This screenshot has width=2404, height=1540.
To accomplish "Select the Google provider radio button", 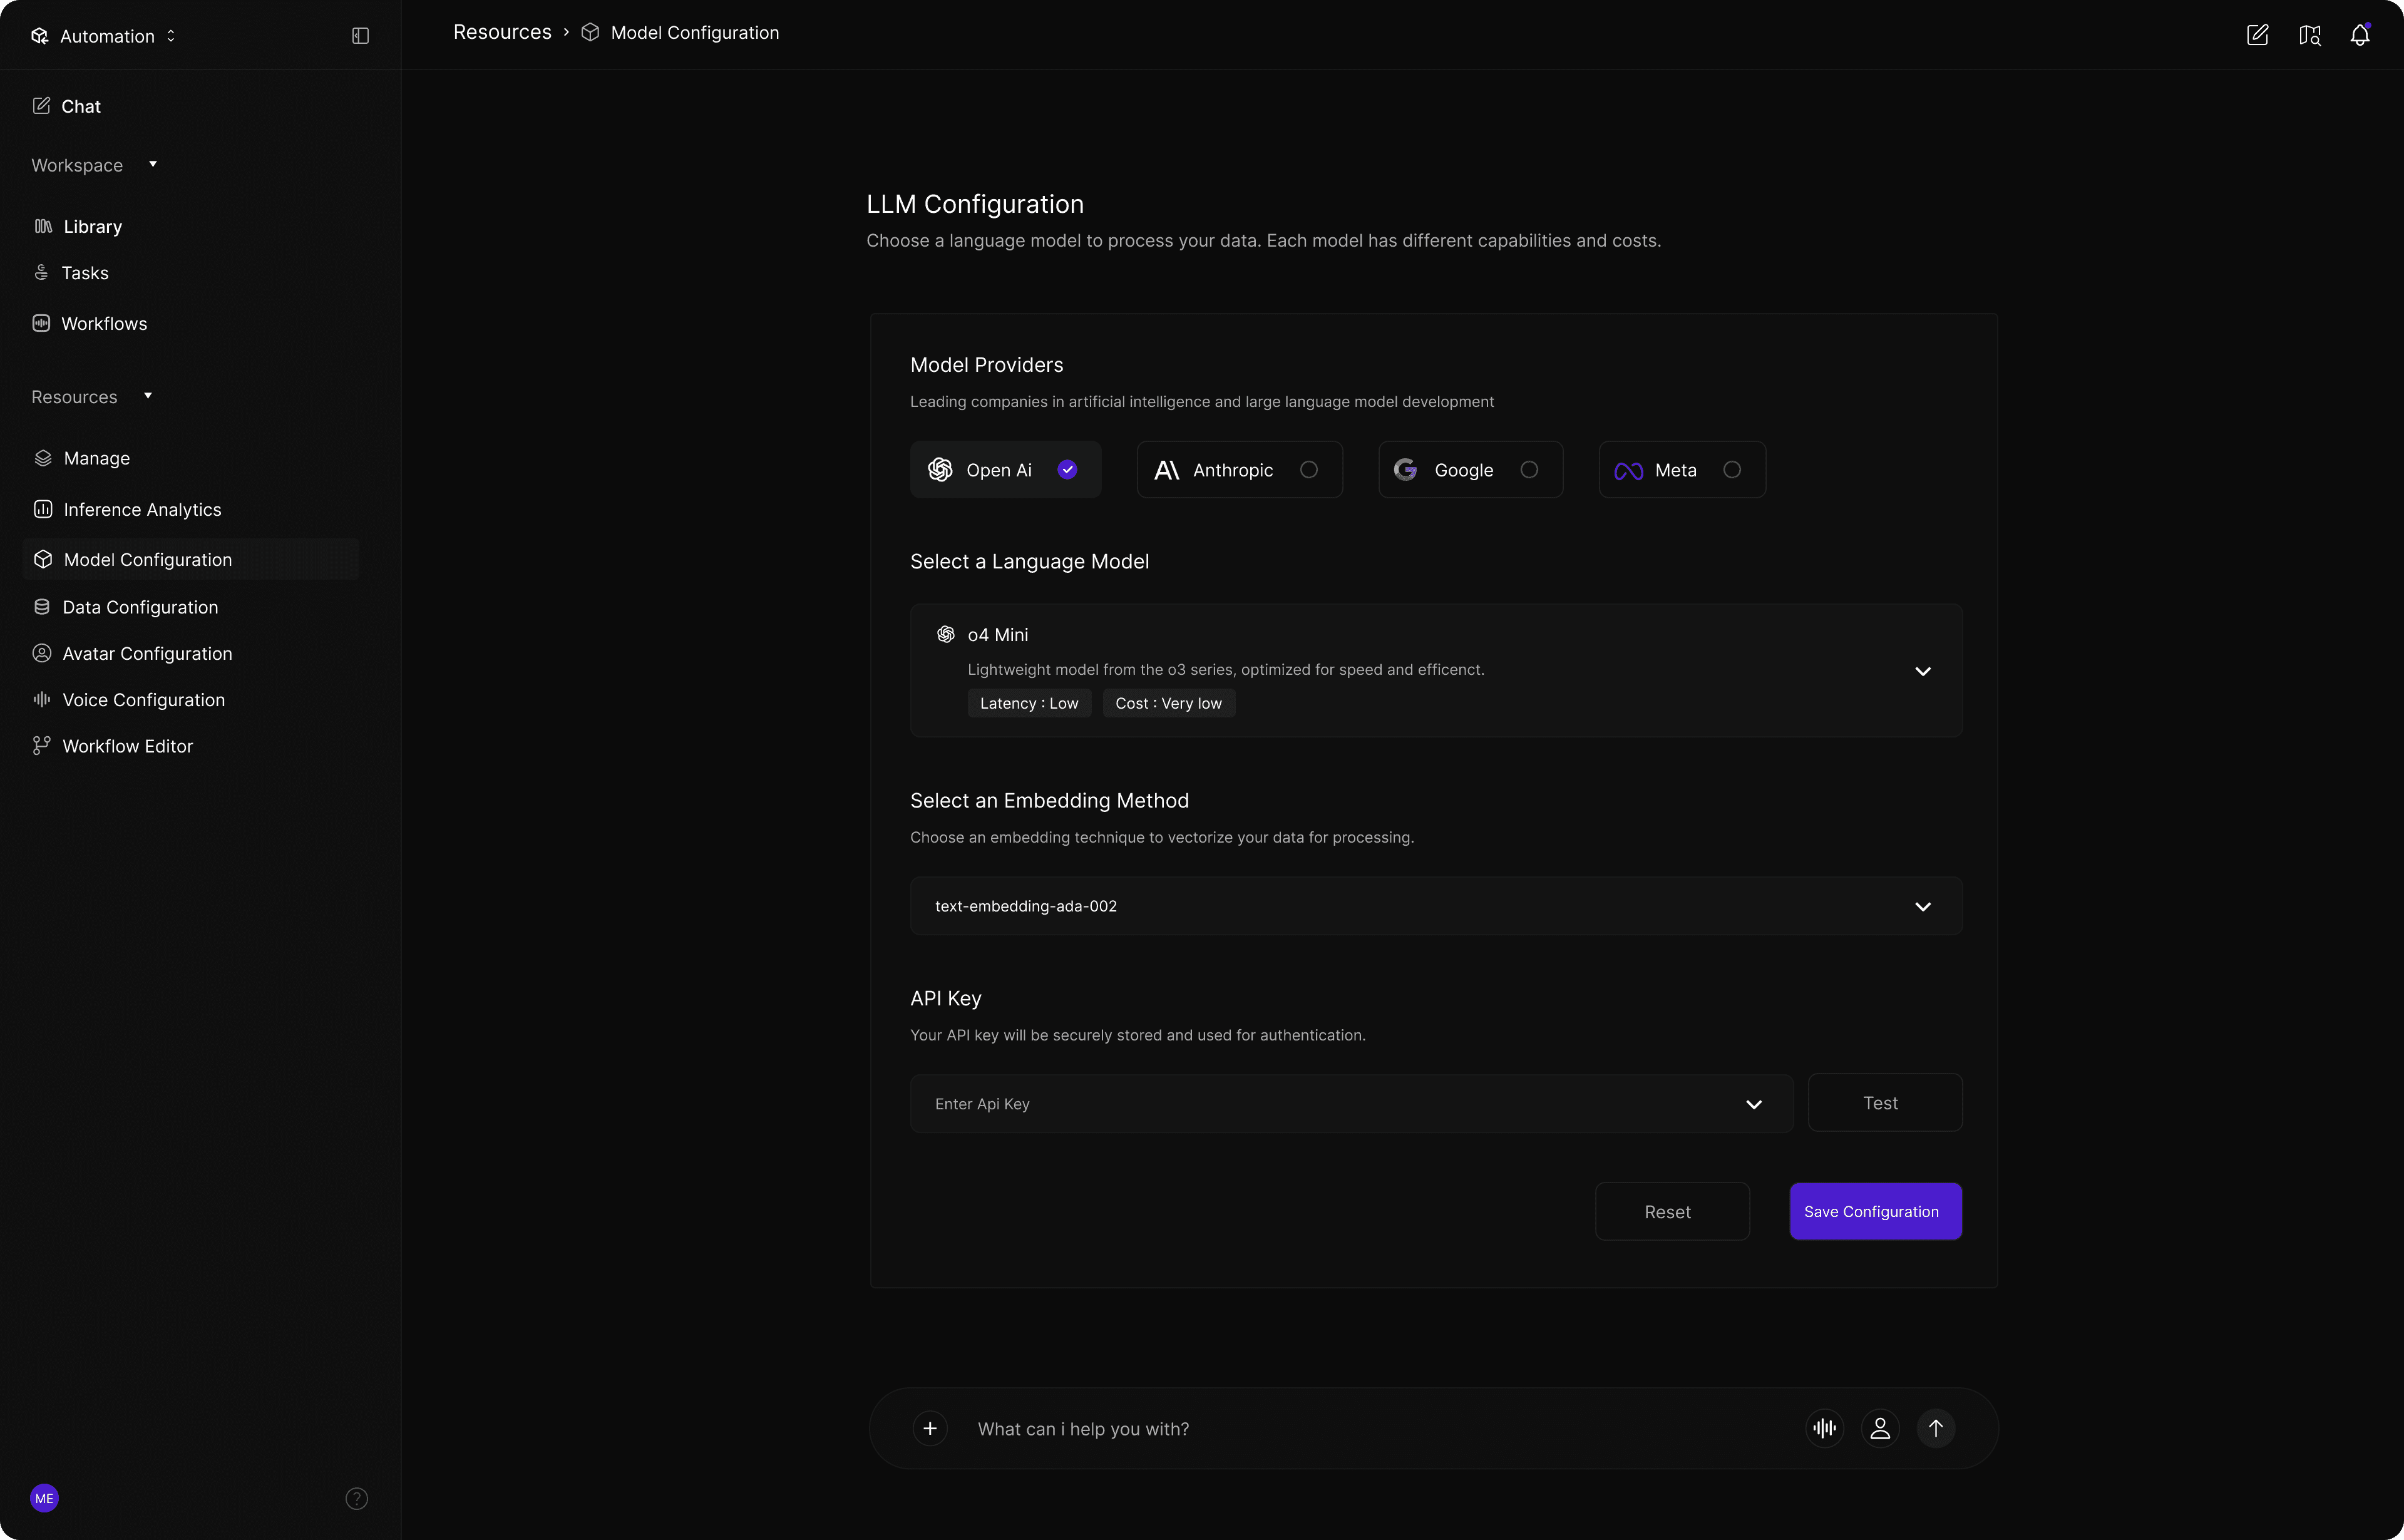I will [1529, 470].
